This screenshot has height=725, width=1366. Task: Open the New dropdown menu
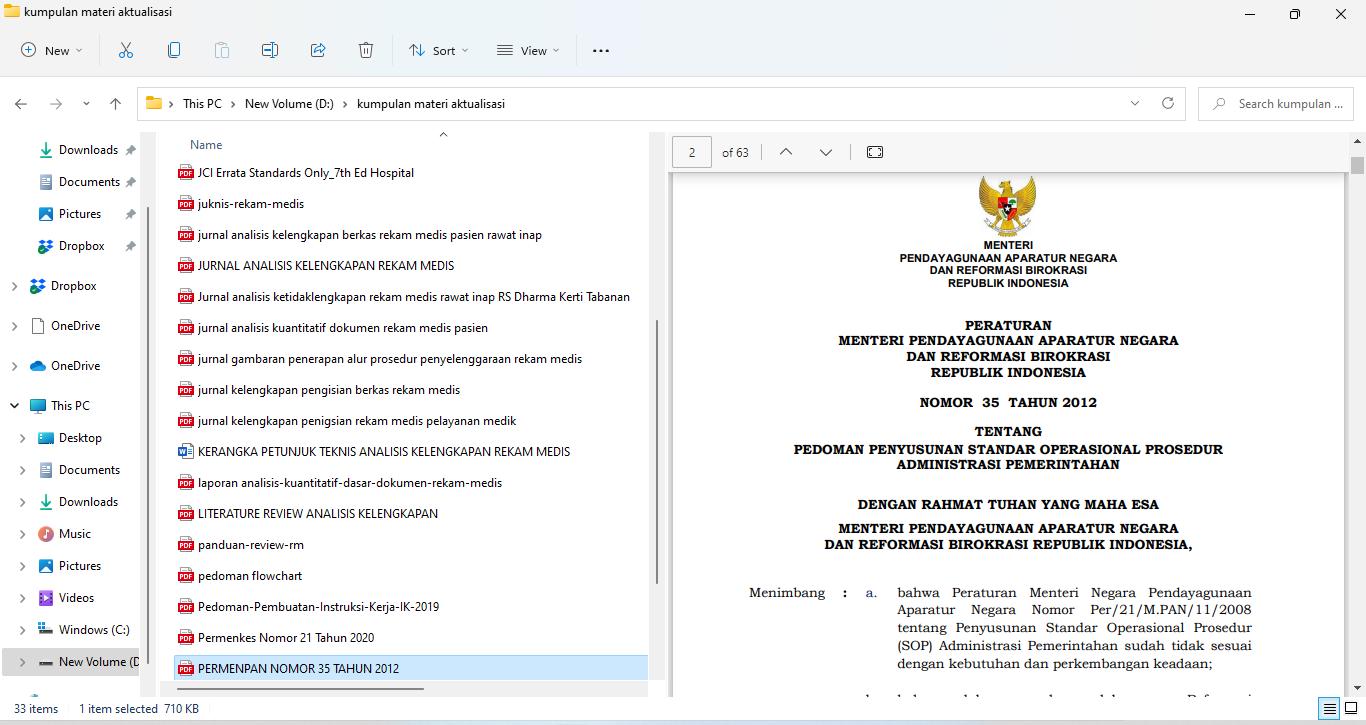tap(52, 51)
